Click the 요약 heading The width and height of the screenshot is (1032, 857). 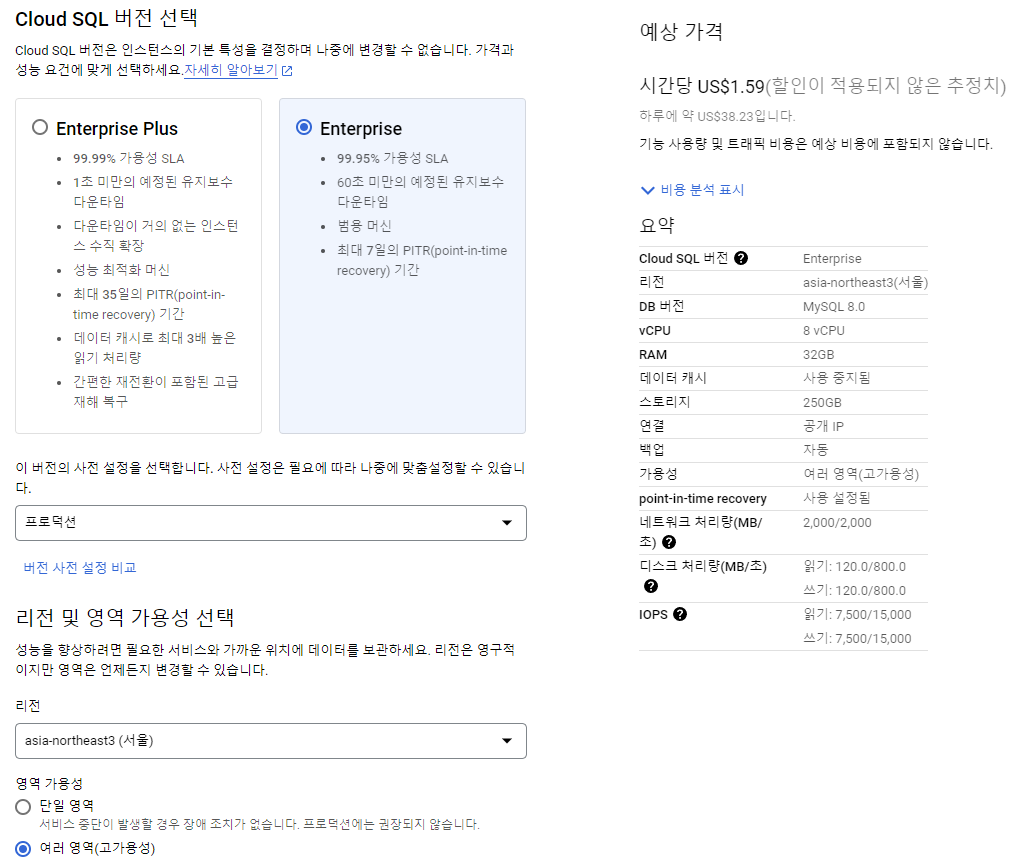(657, 226)
